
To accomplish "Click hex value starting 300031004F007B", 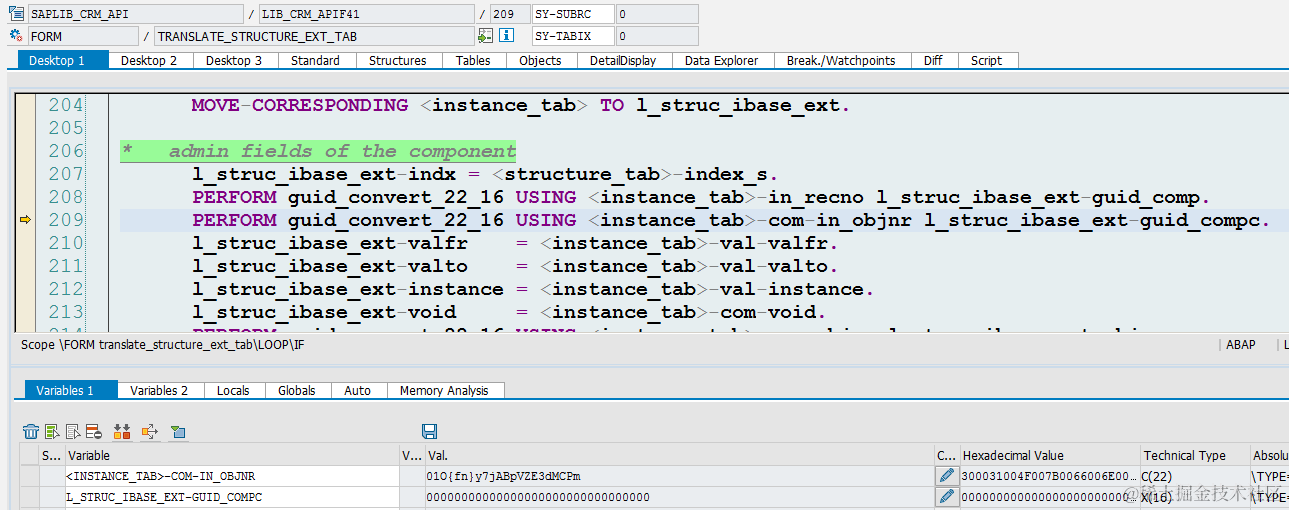I will (x=1050, y=476).
